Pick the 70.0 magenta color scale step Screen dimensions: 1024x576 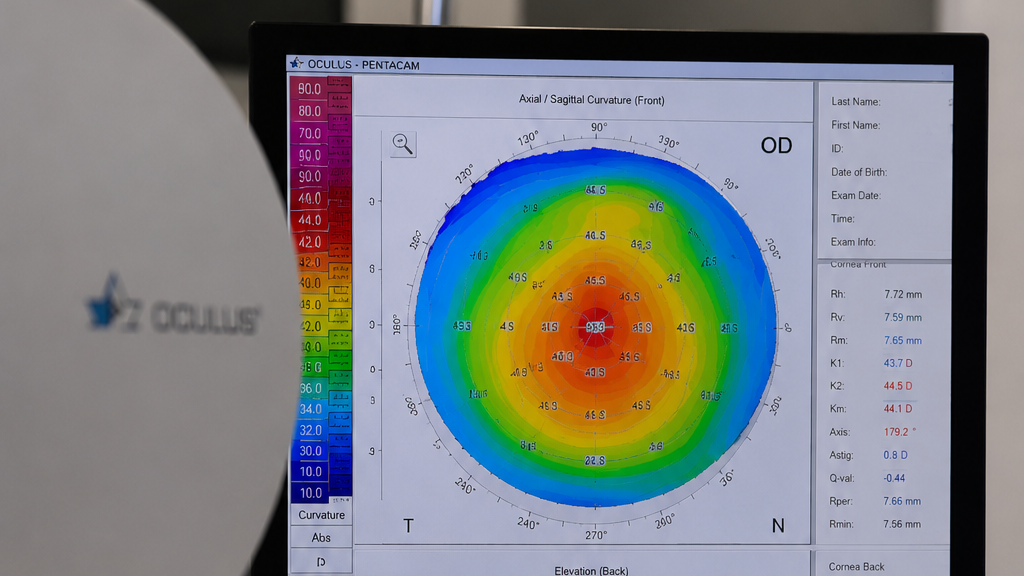[x=310, y=133]
